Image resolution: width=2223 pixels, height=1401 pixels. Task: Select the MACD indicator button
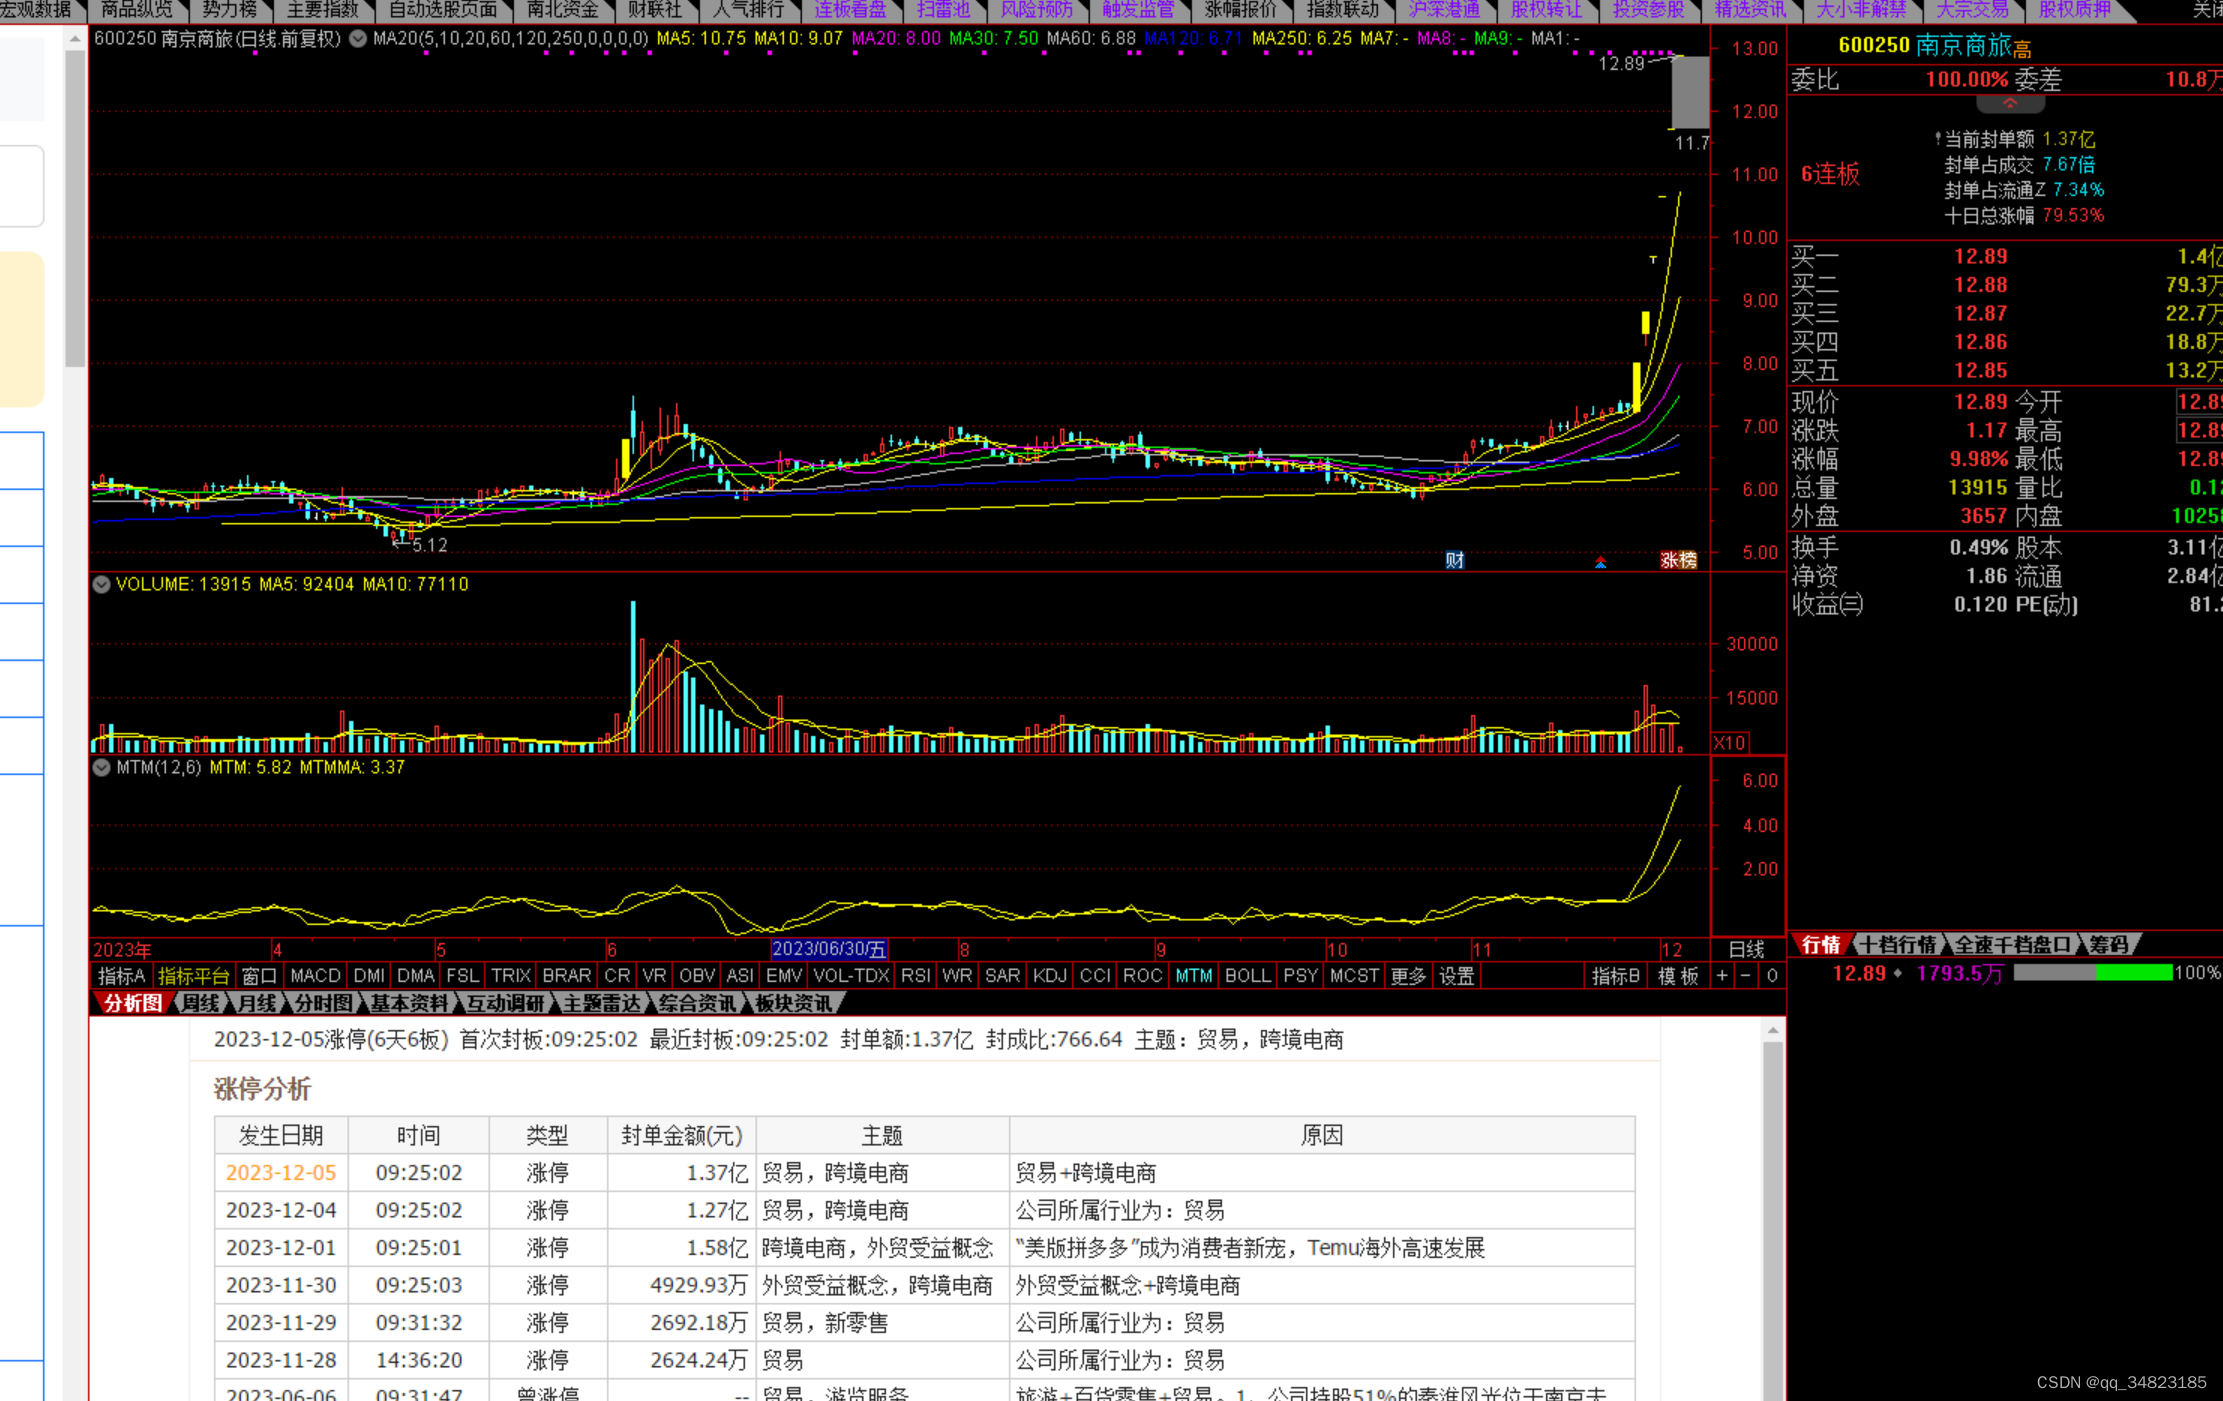click(x=315, y=976)
